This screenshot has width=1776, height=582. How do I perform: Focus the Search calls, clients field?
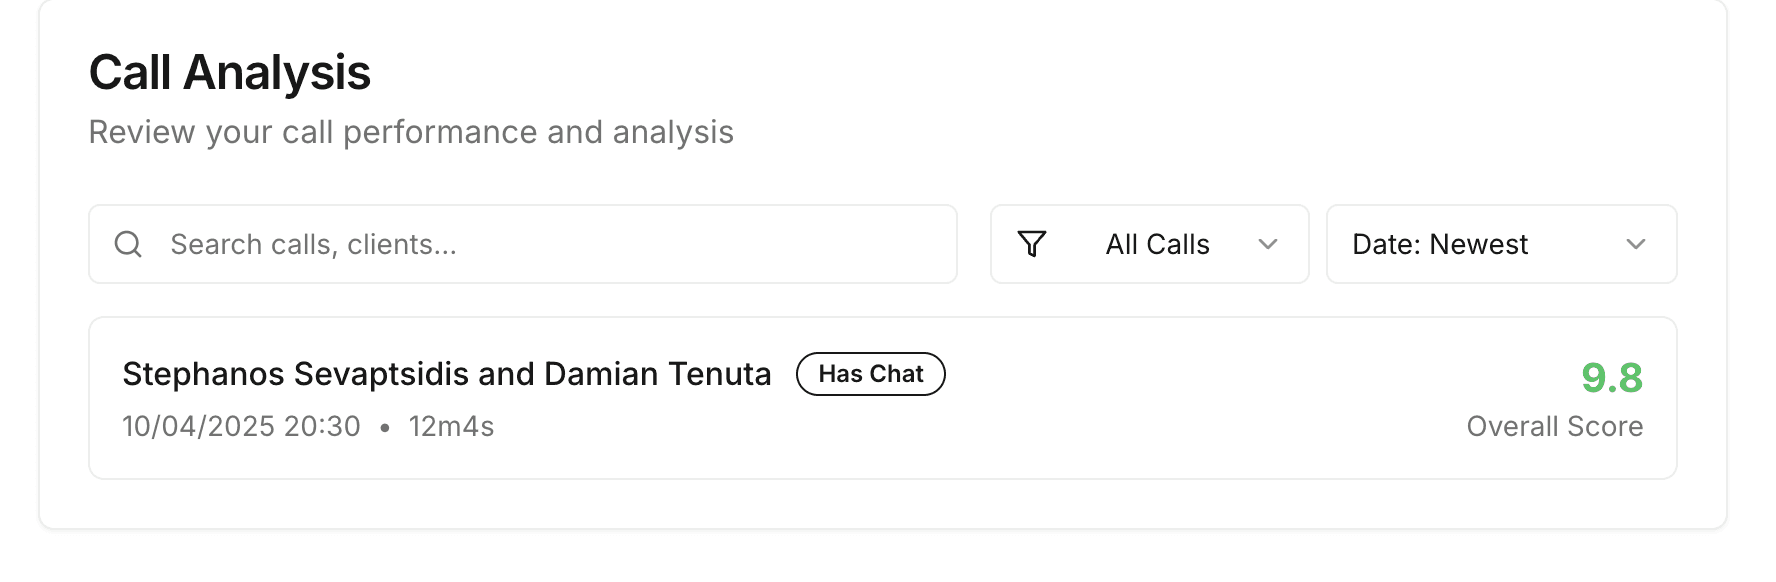pos(540,244)
